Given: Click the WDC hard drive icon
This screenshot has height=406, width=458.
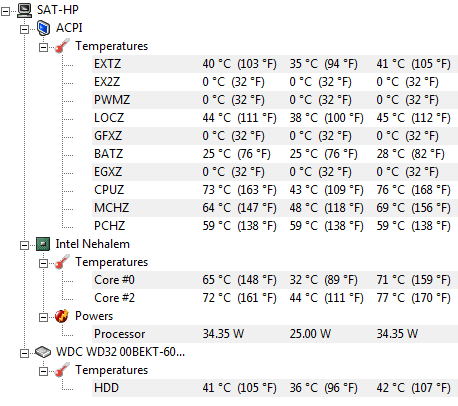Looking at the screenshot, I should (43, 352).
